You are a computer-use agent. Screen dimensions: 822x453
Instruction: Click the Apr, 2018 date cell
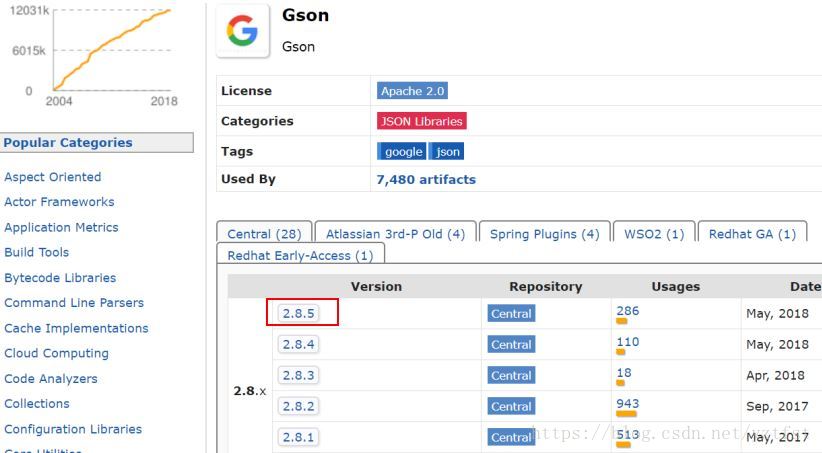point(775,375)
